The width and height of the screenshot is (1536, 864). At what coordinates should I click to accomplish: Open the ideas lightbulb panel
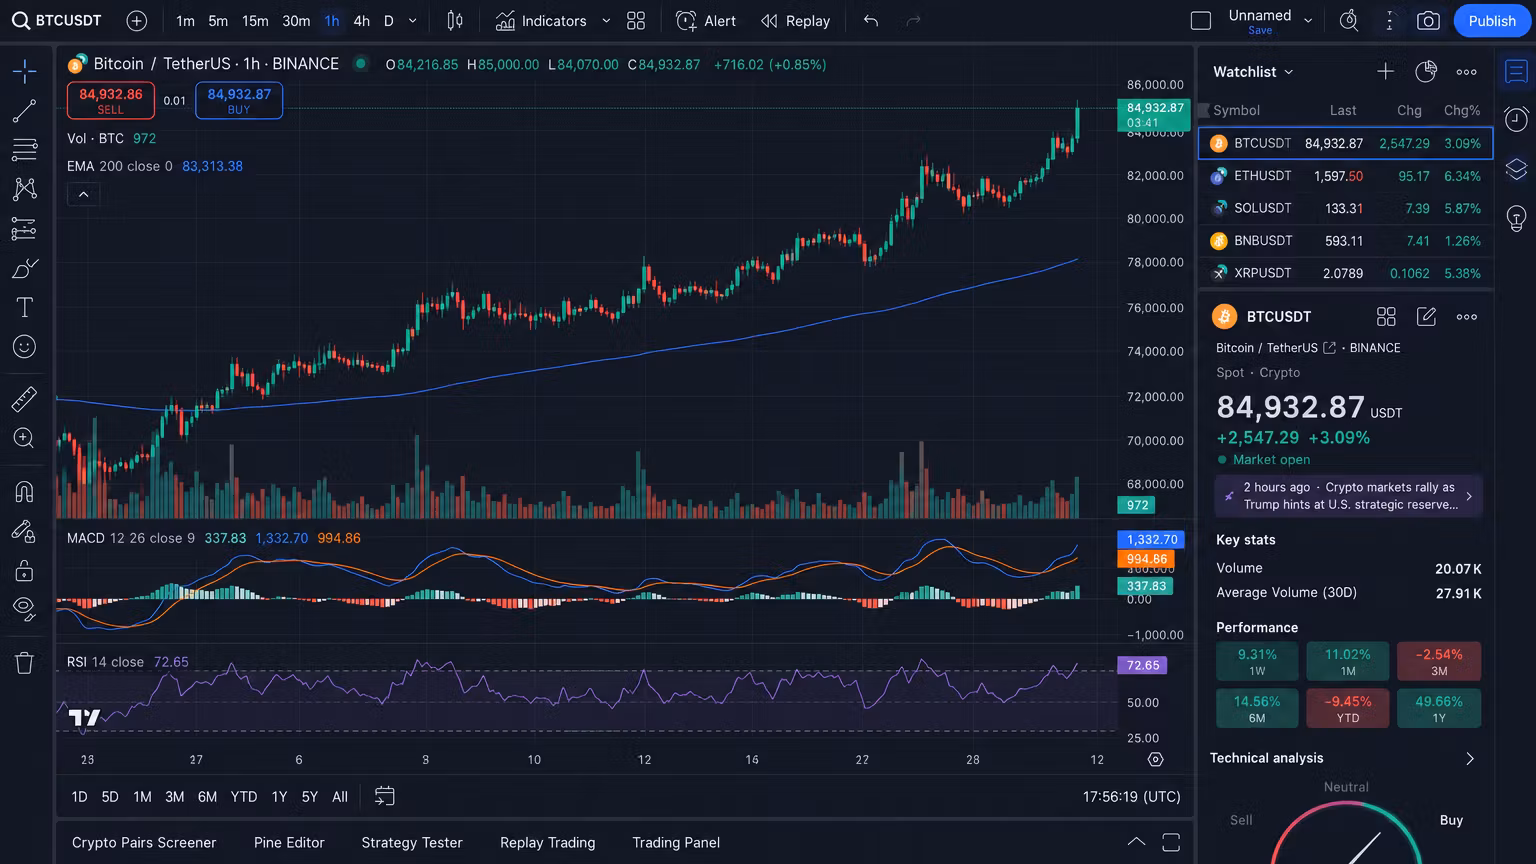(x=1516, y=218)
